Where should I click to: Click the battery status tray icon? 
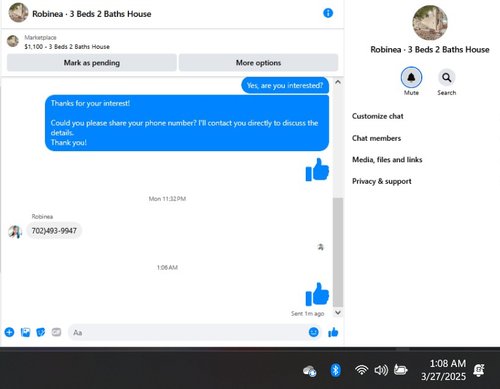pos(401,370)
